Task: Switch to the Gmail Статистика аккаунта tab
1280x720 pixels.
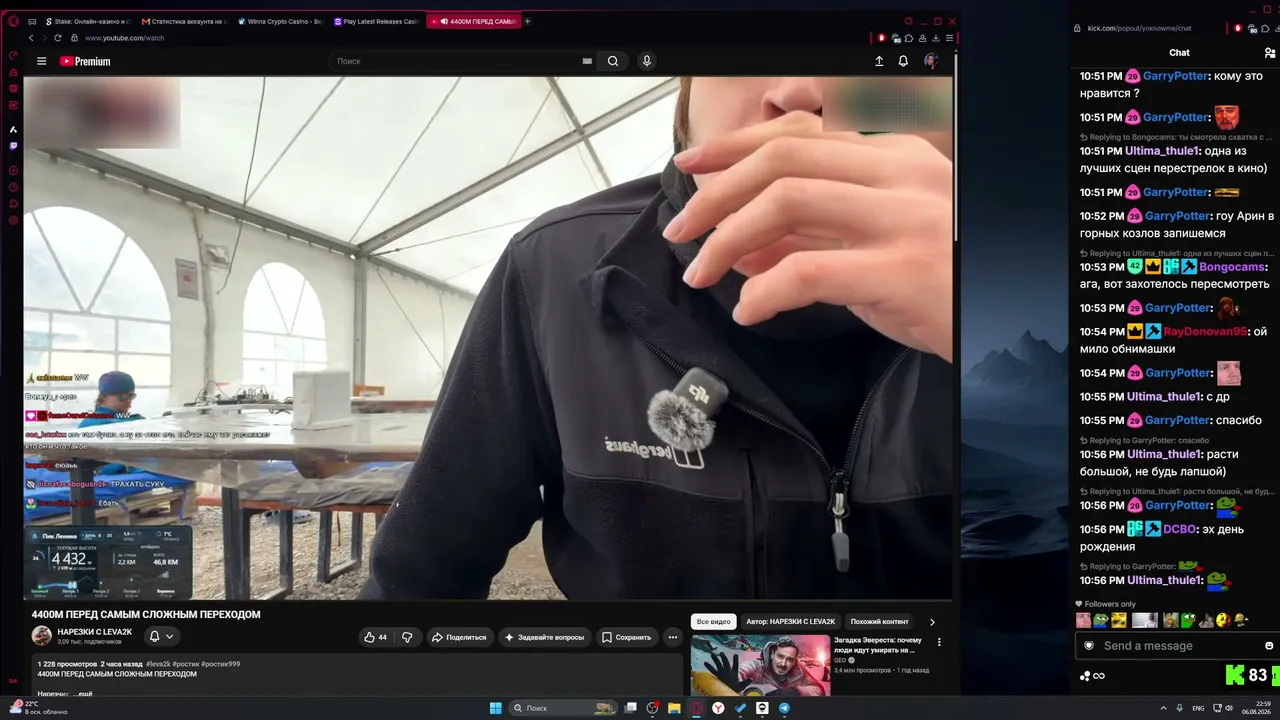Action: [185, 21]
